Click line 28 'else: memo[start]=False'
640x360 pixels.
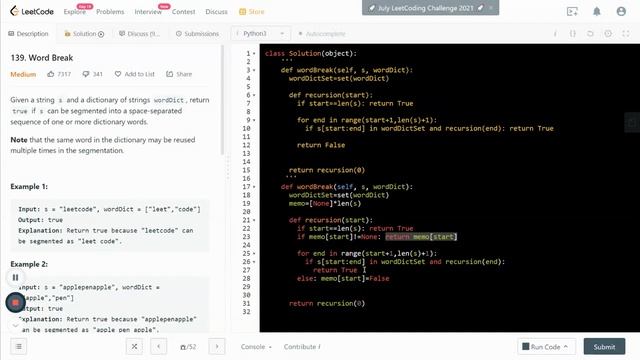pyautogui.click(x=343, y=278)
